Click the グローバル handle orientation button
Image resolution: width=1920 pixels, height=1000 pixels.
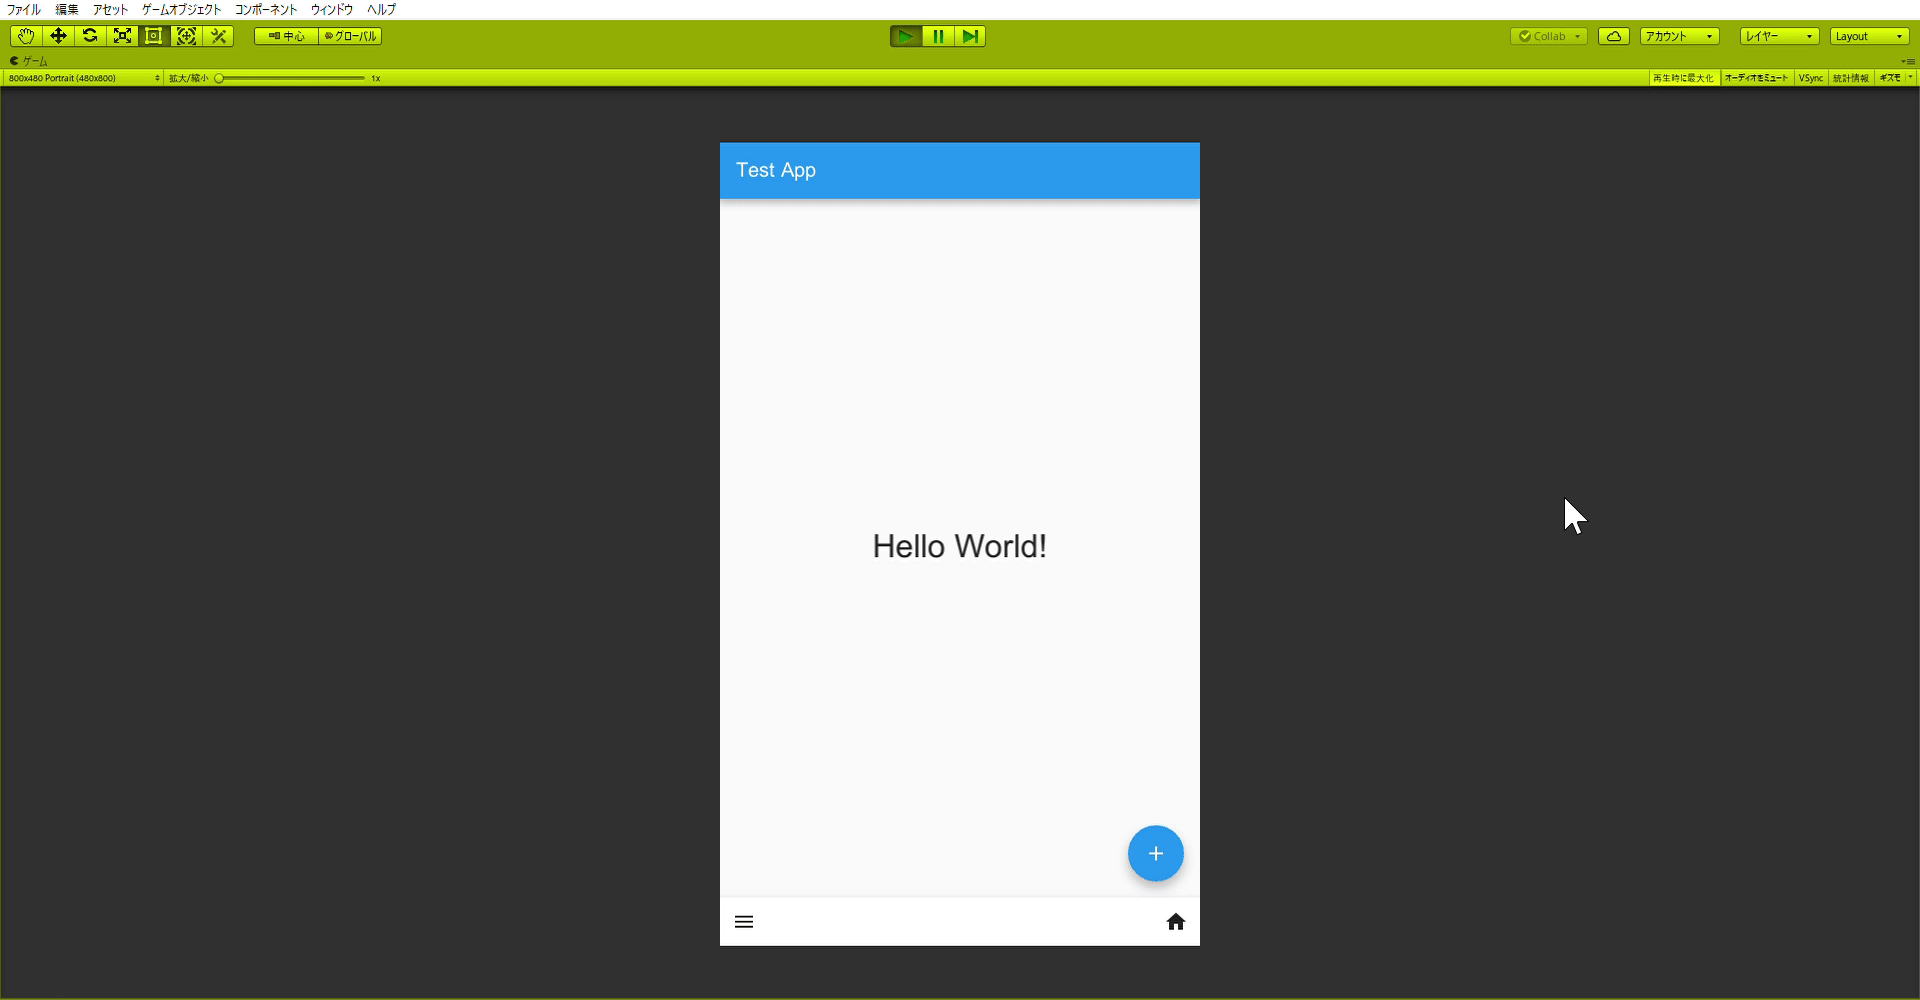click(x=350, y=36)
